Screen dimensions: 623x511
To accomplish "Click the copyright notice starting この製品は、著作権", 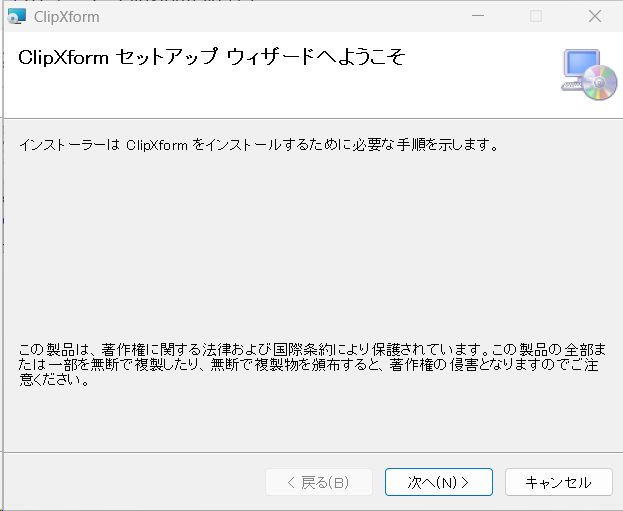I will pos(312,364).
